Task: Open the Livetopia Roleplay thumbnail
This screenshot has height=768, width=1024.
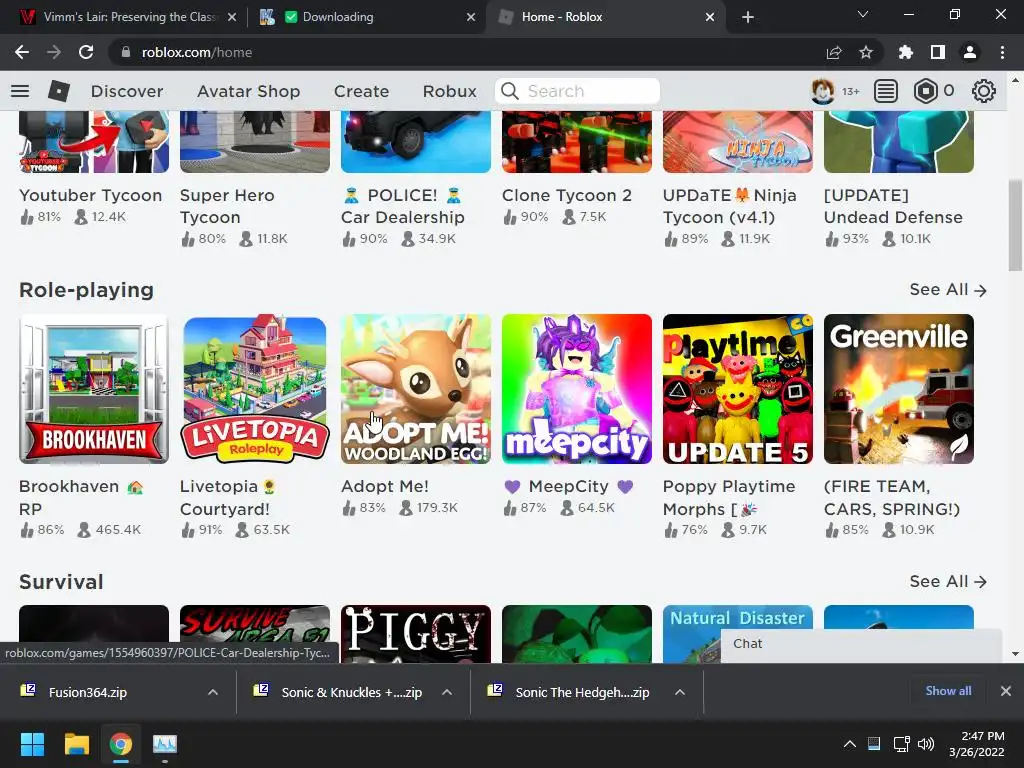Action: (x=255, y=389)
